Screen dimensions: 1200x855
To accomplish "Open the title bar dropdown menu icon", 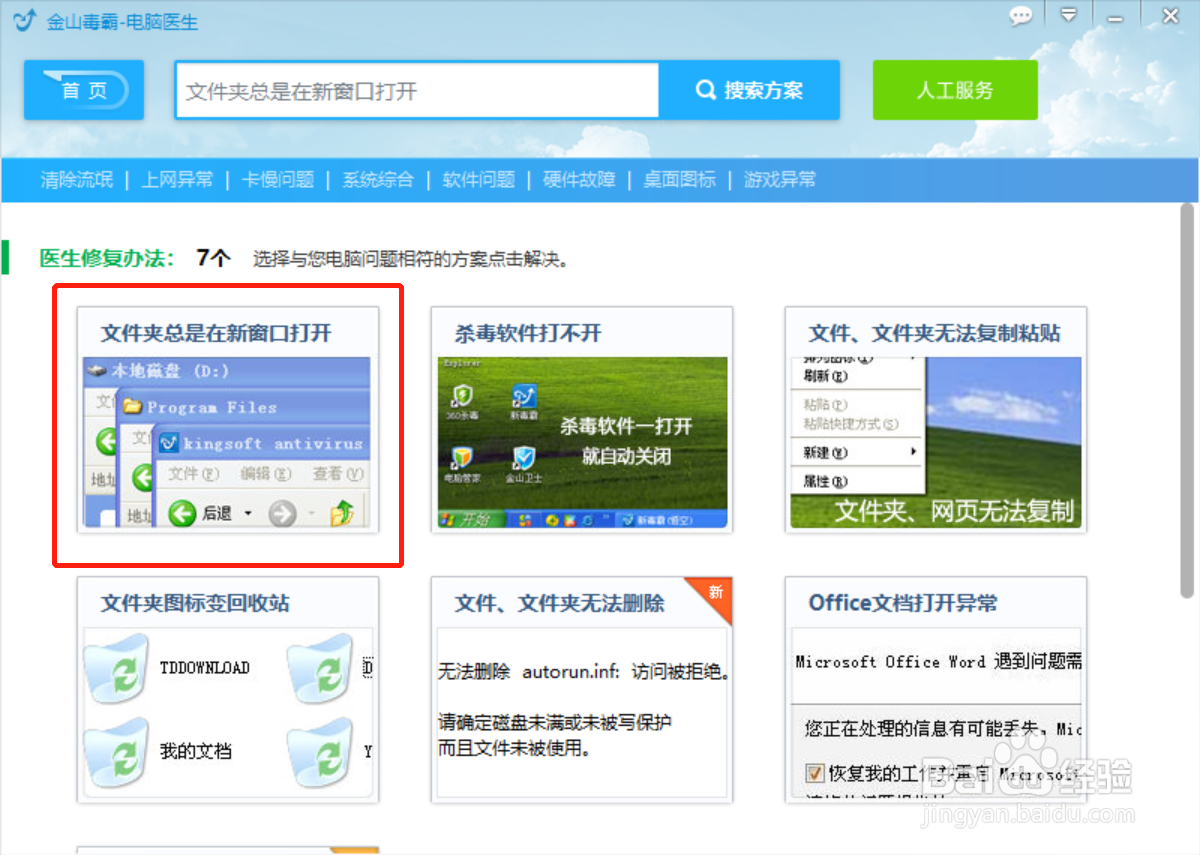I will 1069,16.
